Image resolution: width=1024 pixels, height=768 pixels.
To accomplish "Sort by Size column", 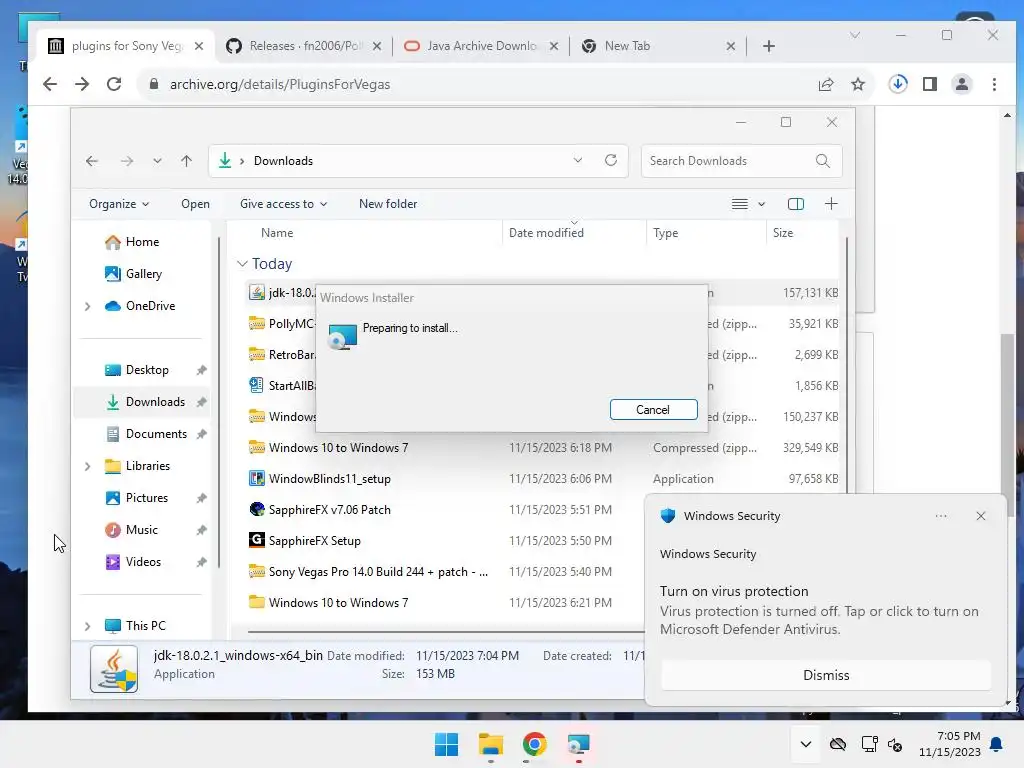I will point(782,232).
